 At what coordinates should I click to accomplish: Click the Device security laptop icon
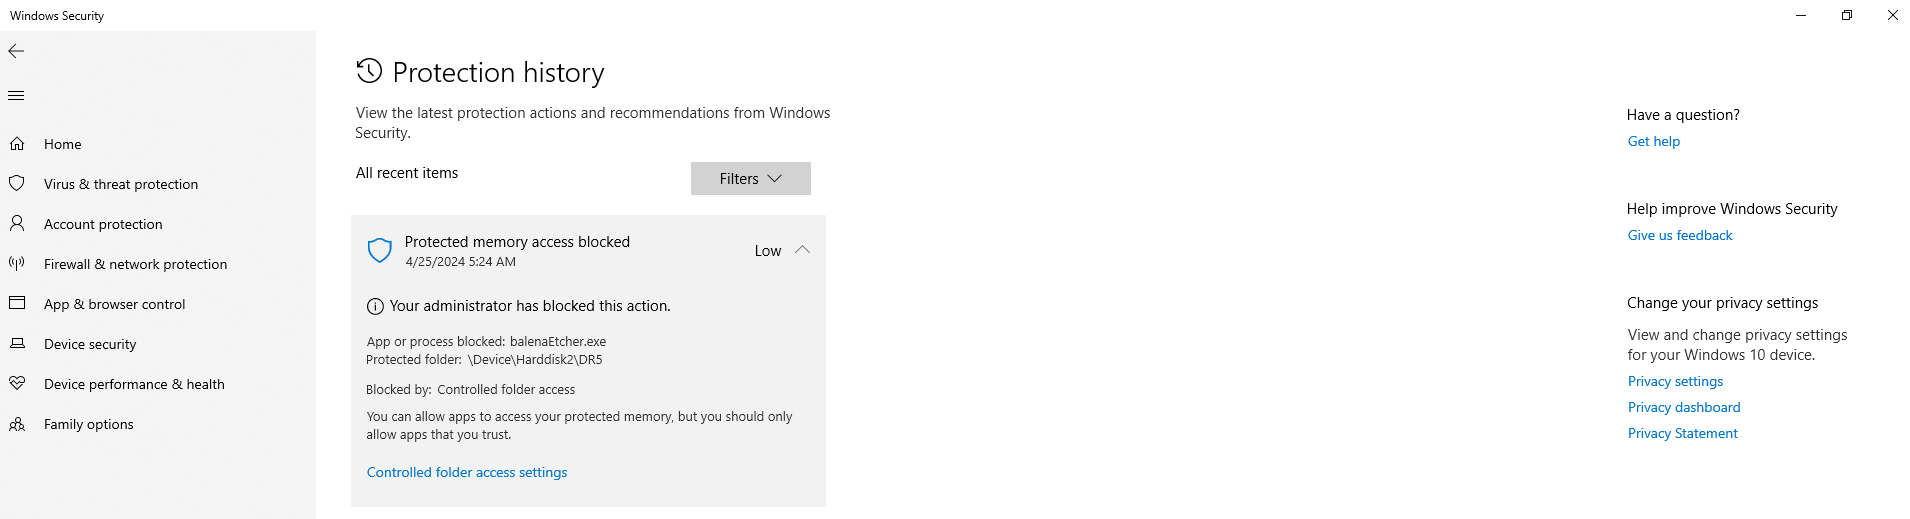[17, 344]
